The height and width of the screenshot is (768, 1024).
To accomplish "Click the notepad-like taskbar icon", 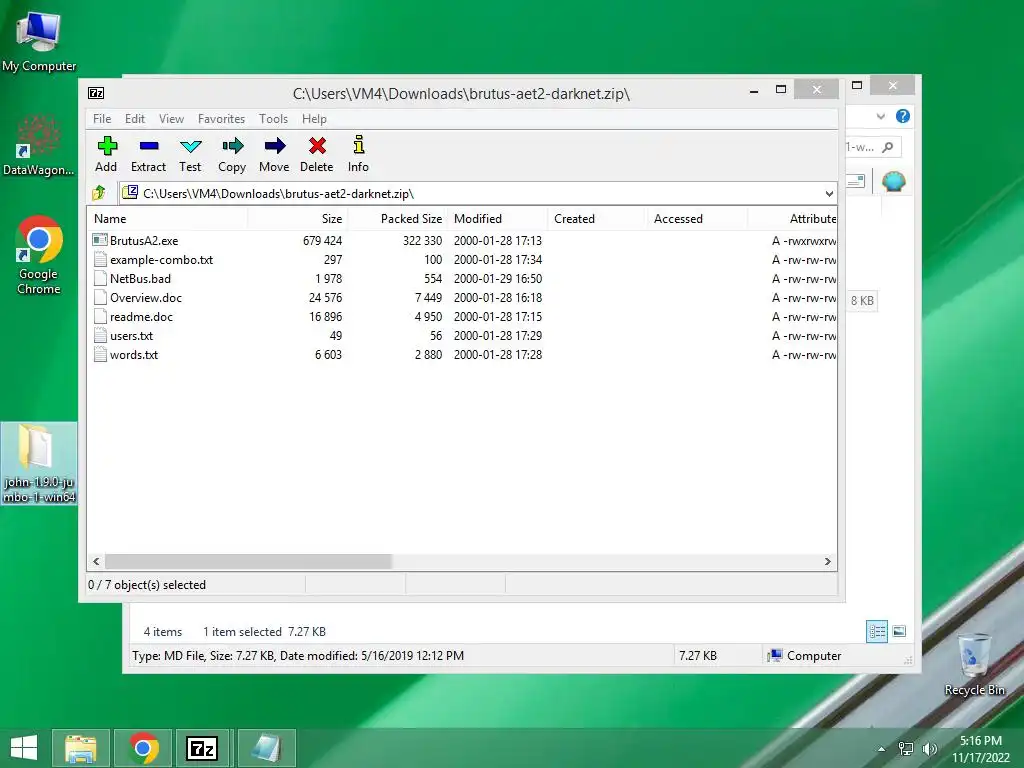I will click(266, 748).
